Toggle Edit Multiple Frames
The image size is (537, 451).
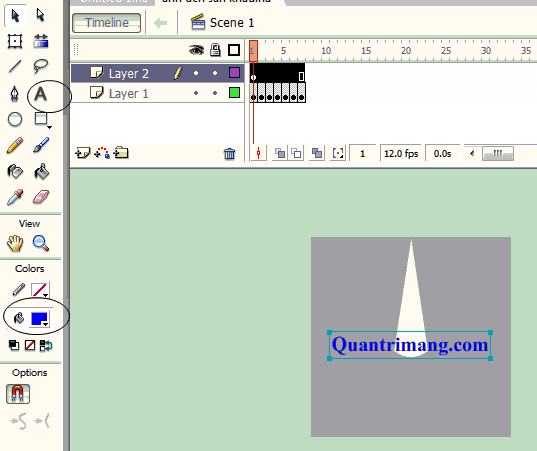click(x=317, y=153)
